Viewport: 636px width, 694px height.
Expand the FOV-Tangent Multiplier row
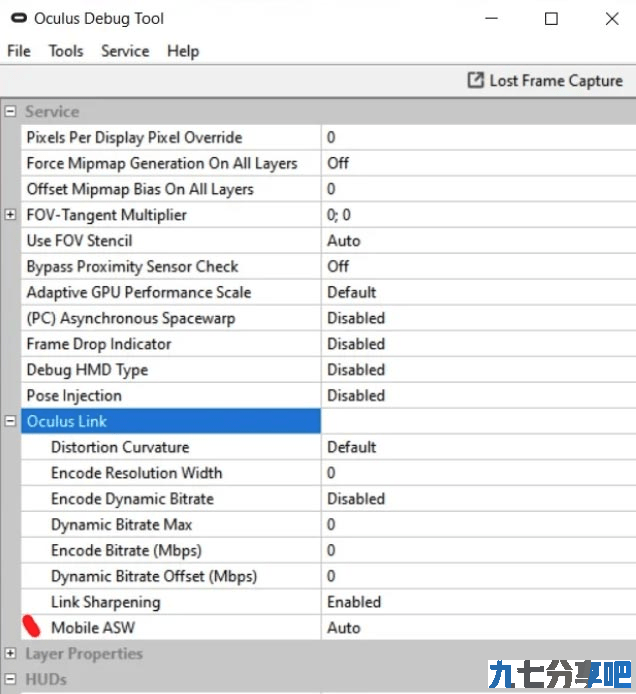[10, 215]
